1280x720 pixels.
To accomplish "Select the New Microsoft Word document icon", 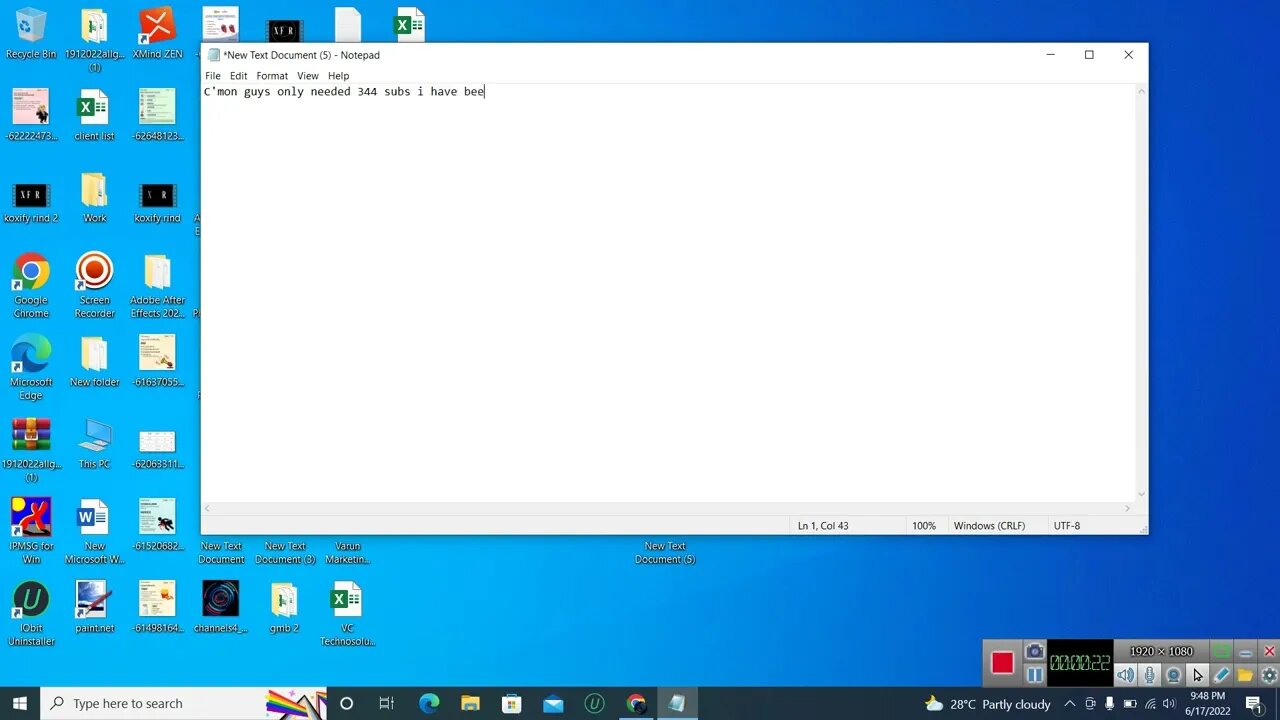I will pyautogui.click(x=94, y=531).
